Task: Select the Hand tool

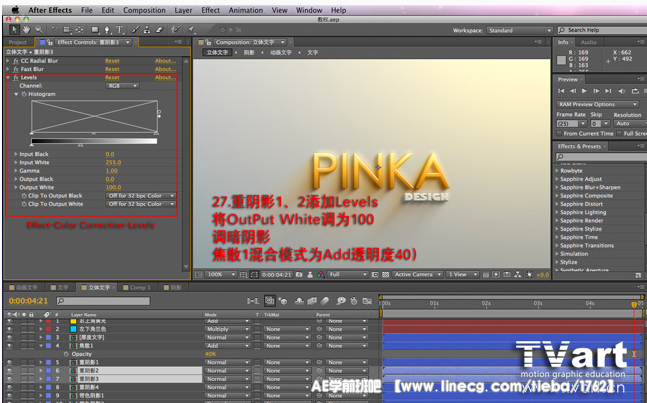Action: (26, 30)
